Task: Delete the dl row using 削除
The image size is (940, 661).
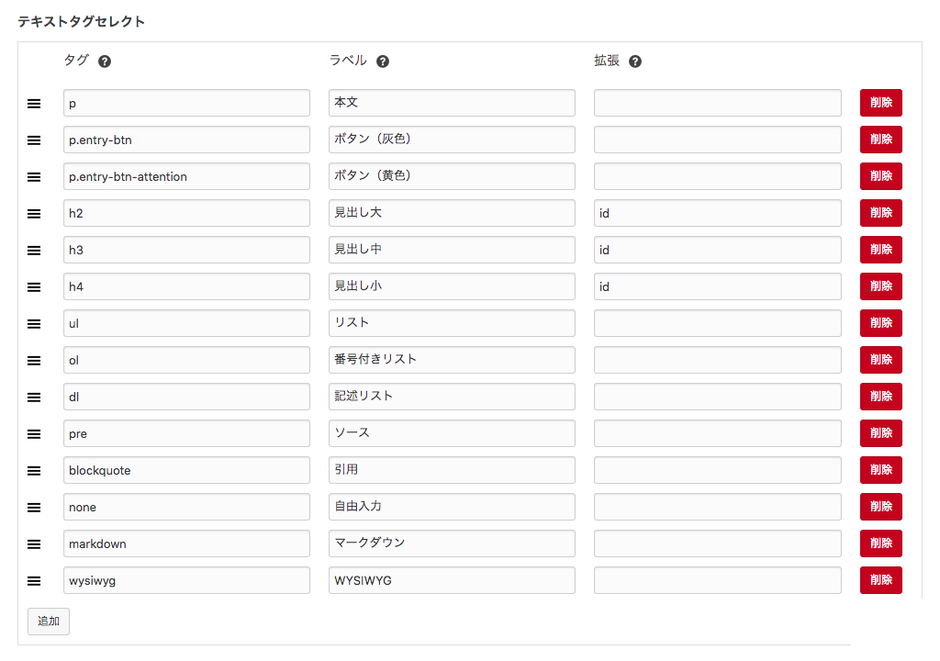Action: coord(880,396)
